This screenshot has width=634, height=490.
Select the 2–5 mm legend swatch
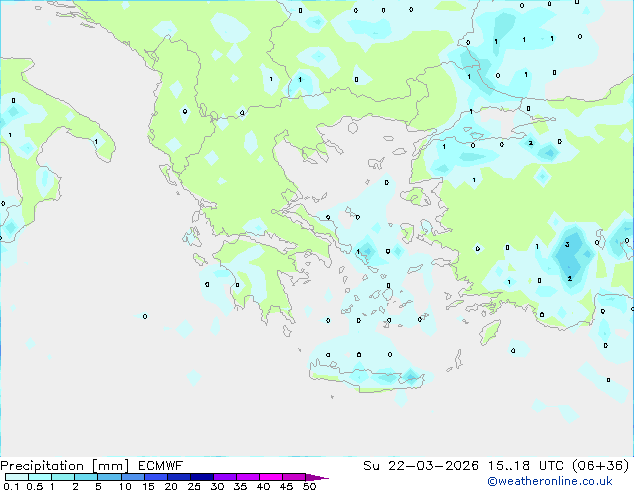[86, 477]
